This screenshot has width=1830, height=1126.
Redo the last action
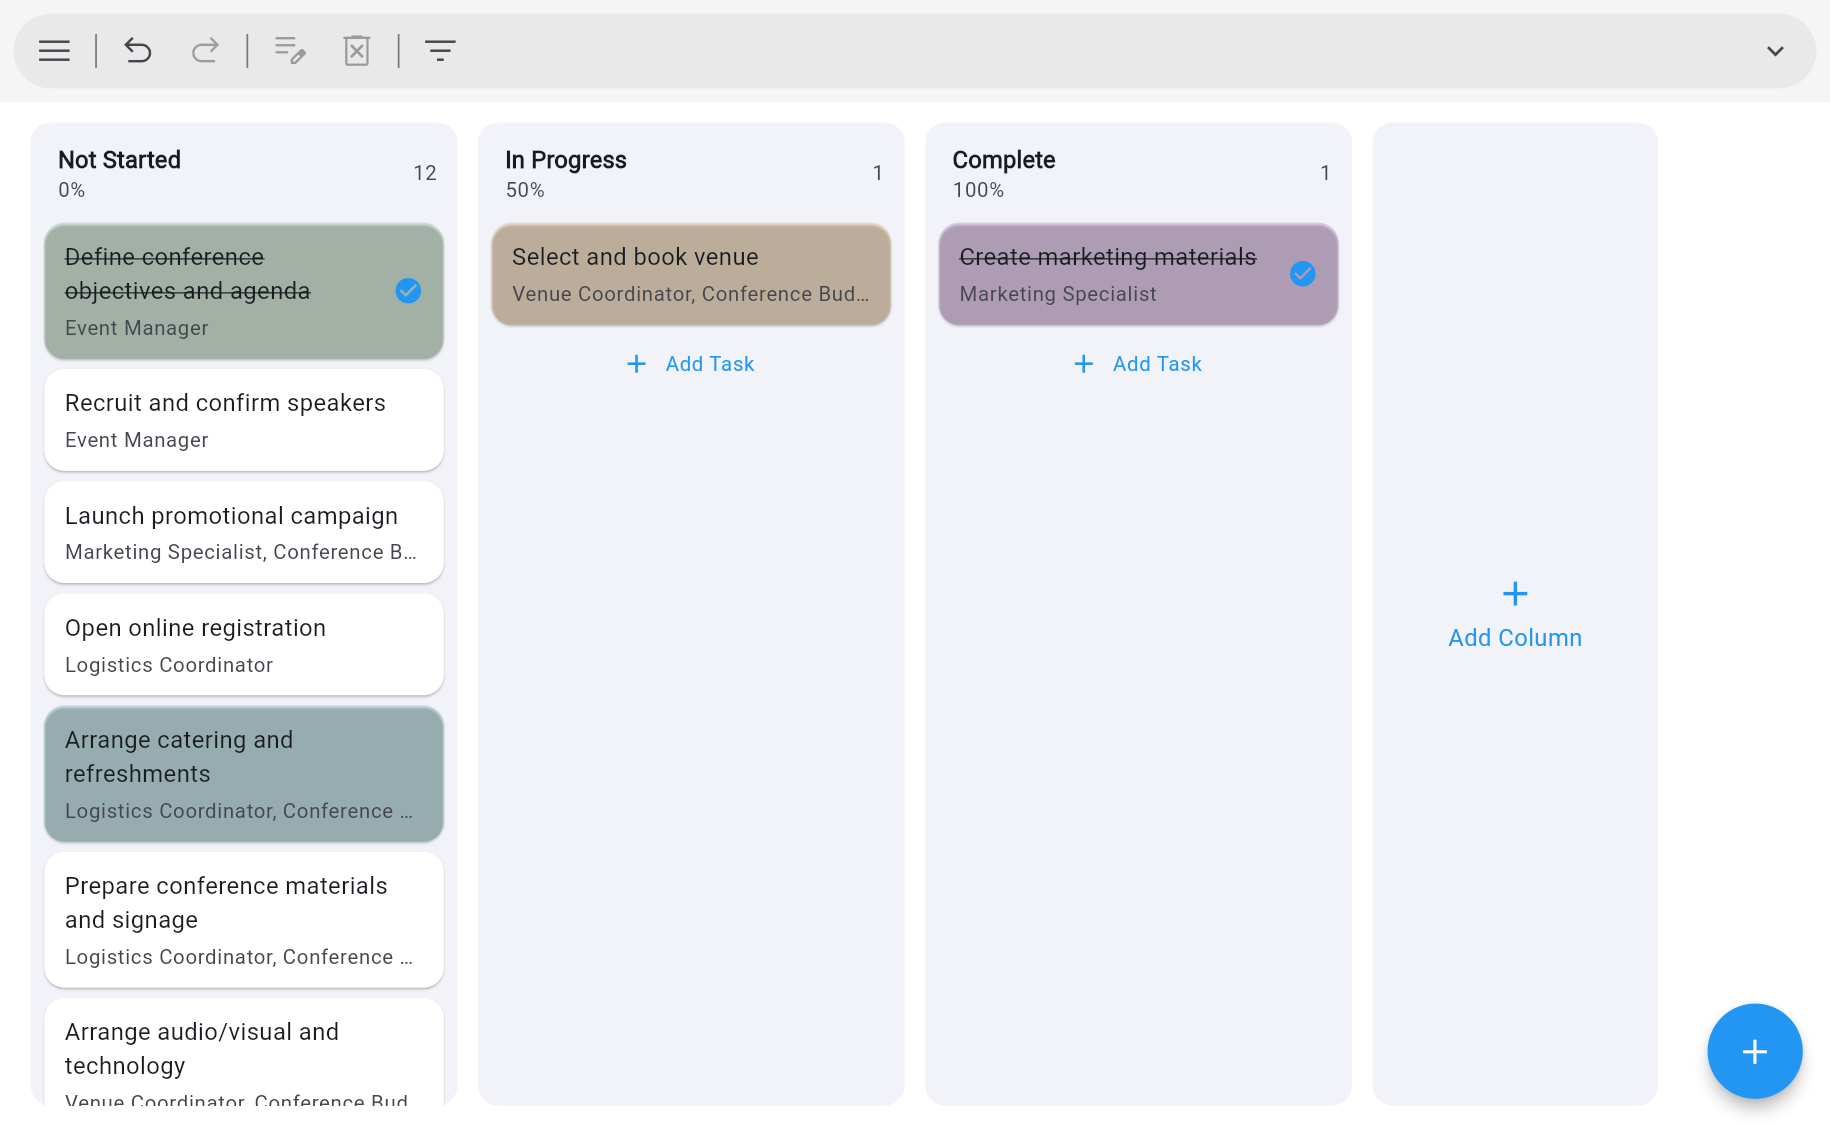click(205, 50)
